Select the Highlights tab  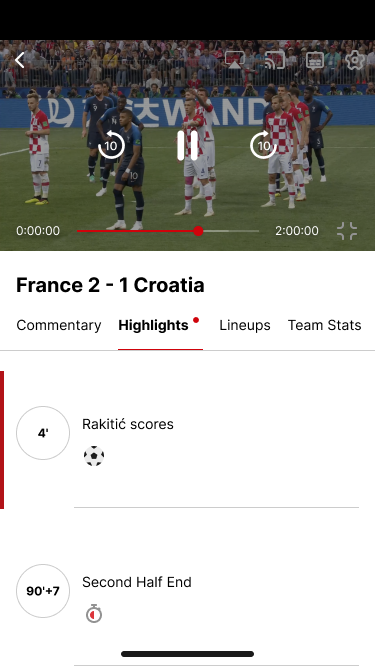coord(153,325)
